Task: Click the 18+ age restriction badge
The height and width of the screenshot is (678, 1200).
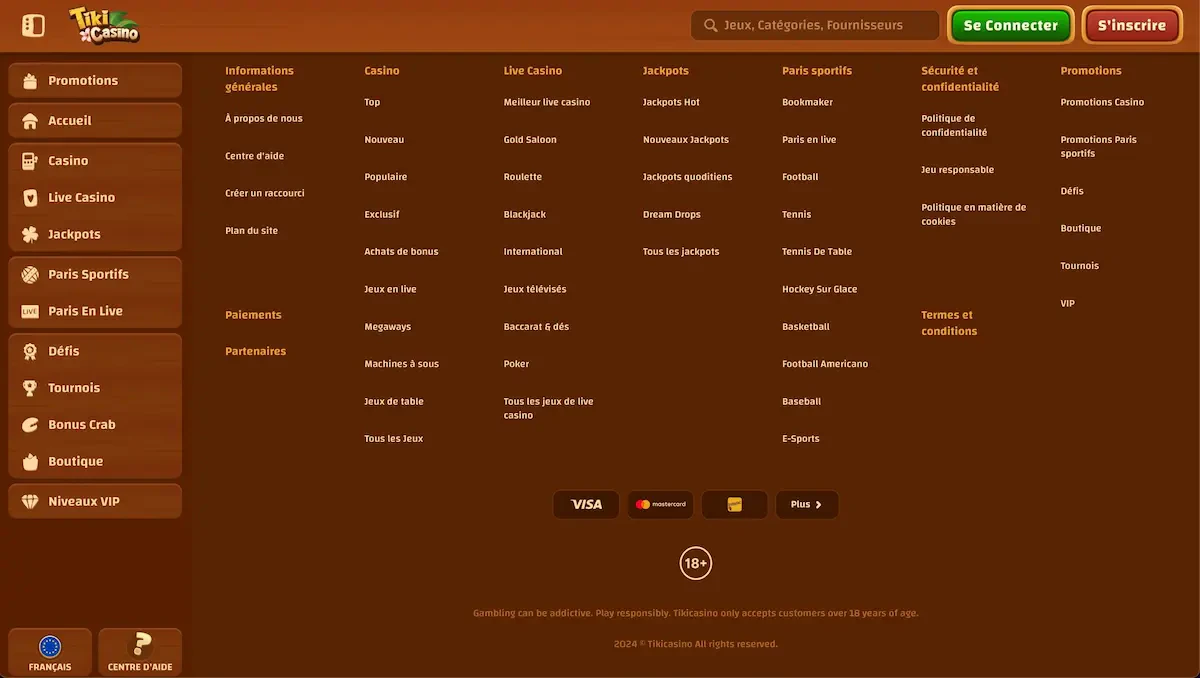Action: (696, 563)
